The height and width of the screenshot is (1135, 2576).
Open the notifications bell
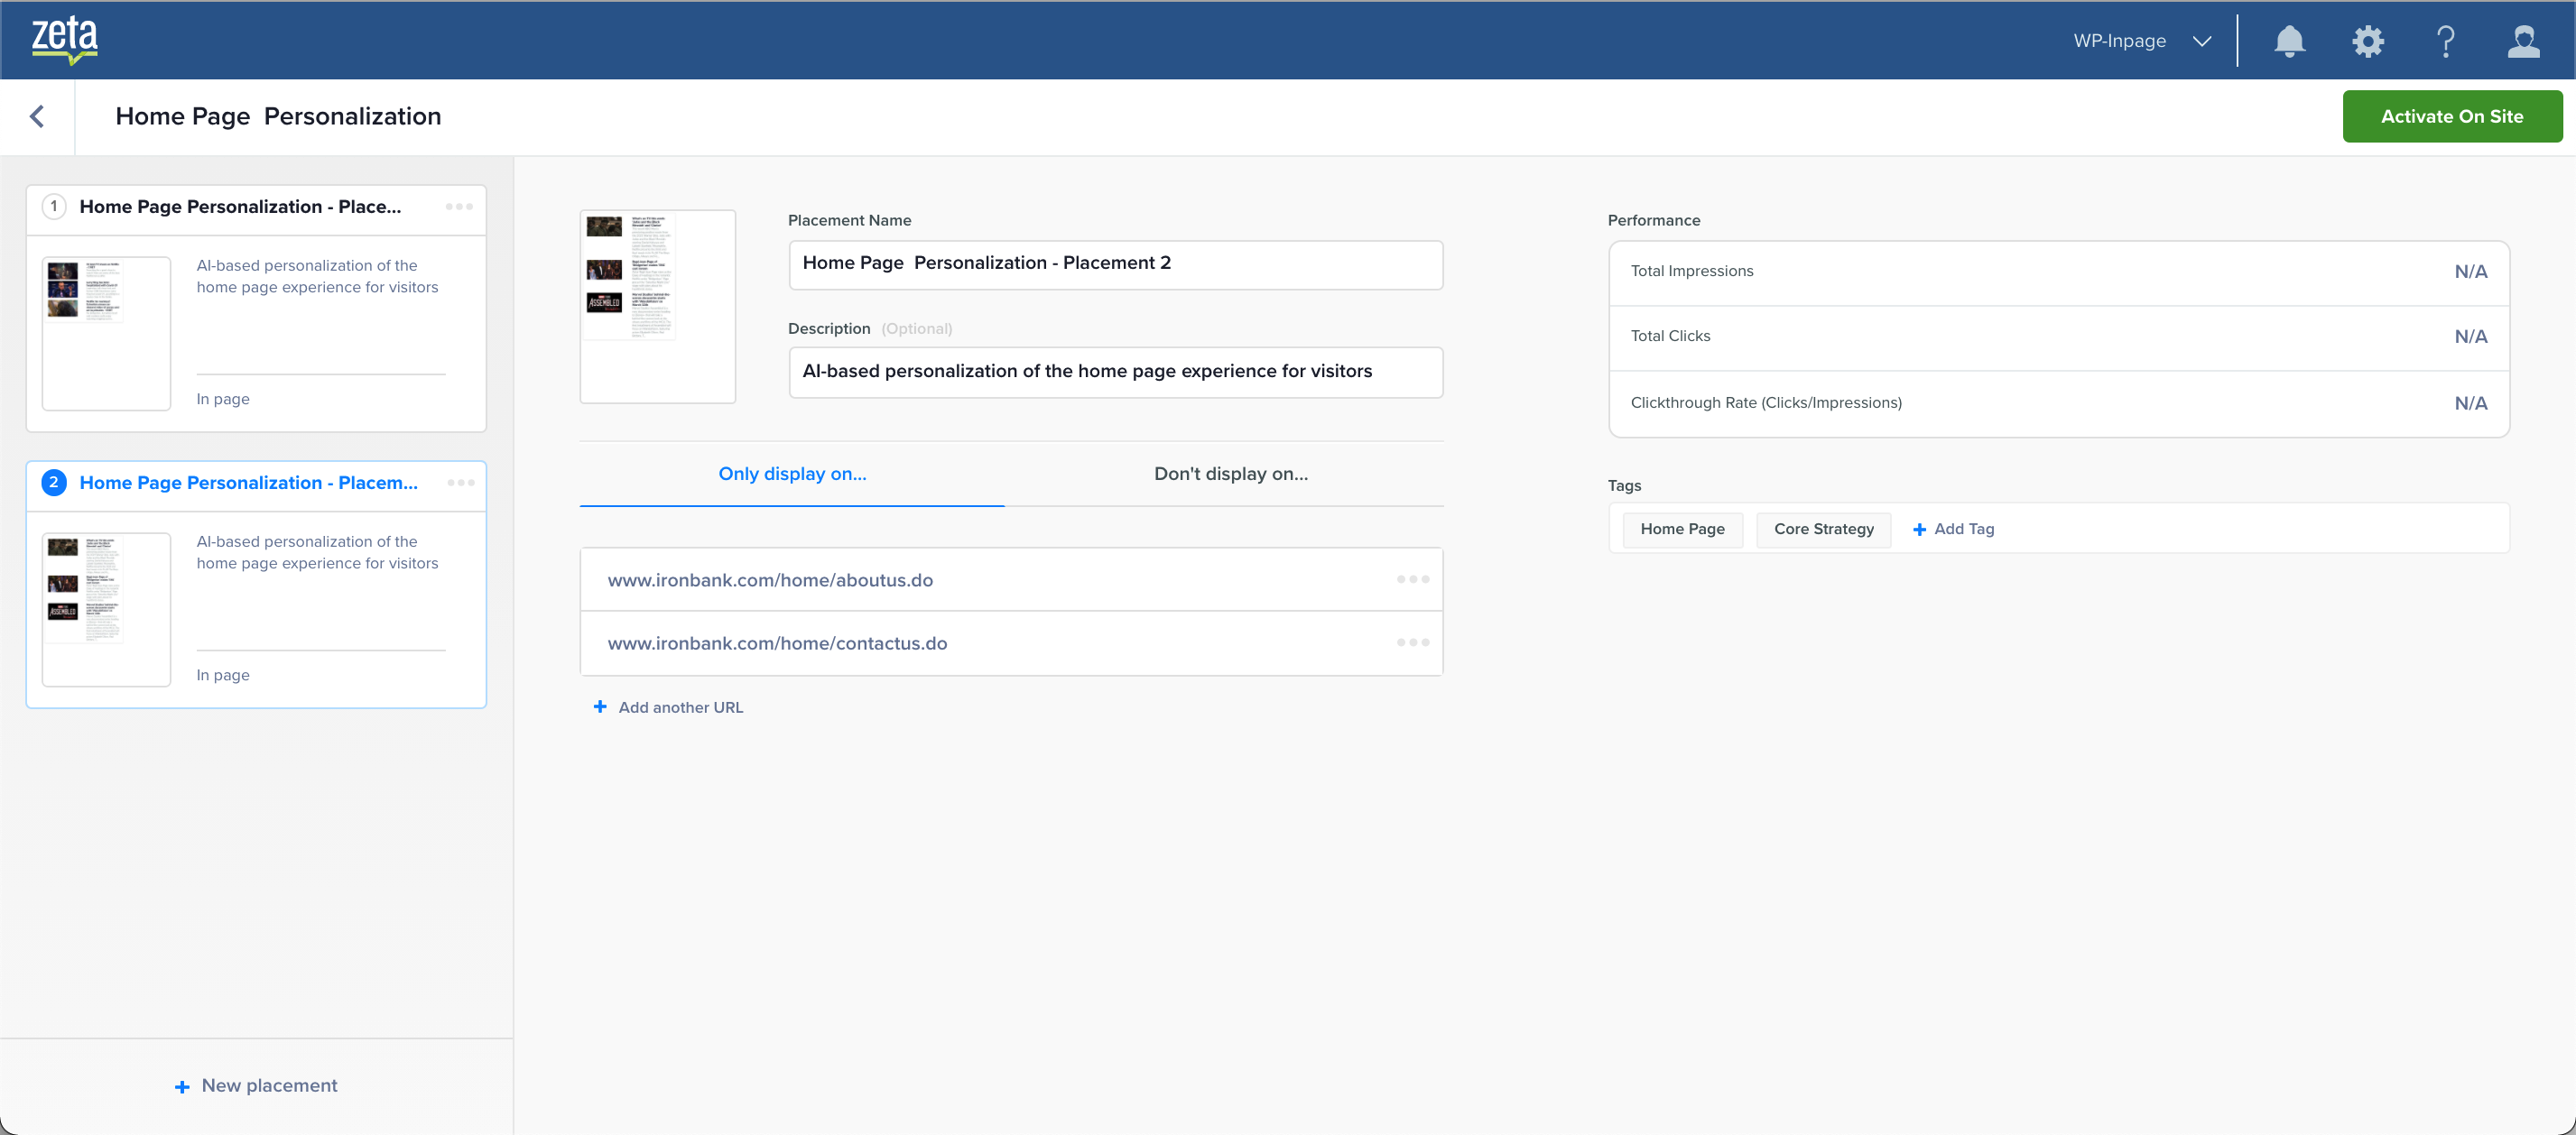[x=2289, y=41]
